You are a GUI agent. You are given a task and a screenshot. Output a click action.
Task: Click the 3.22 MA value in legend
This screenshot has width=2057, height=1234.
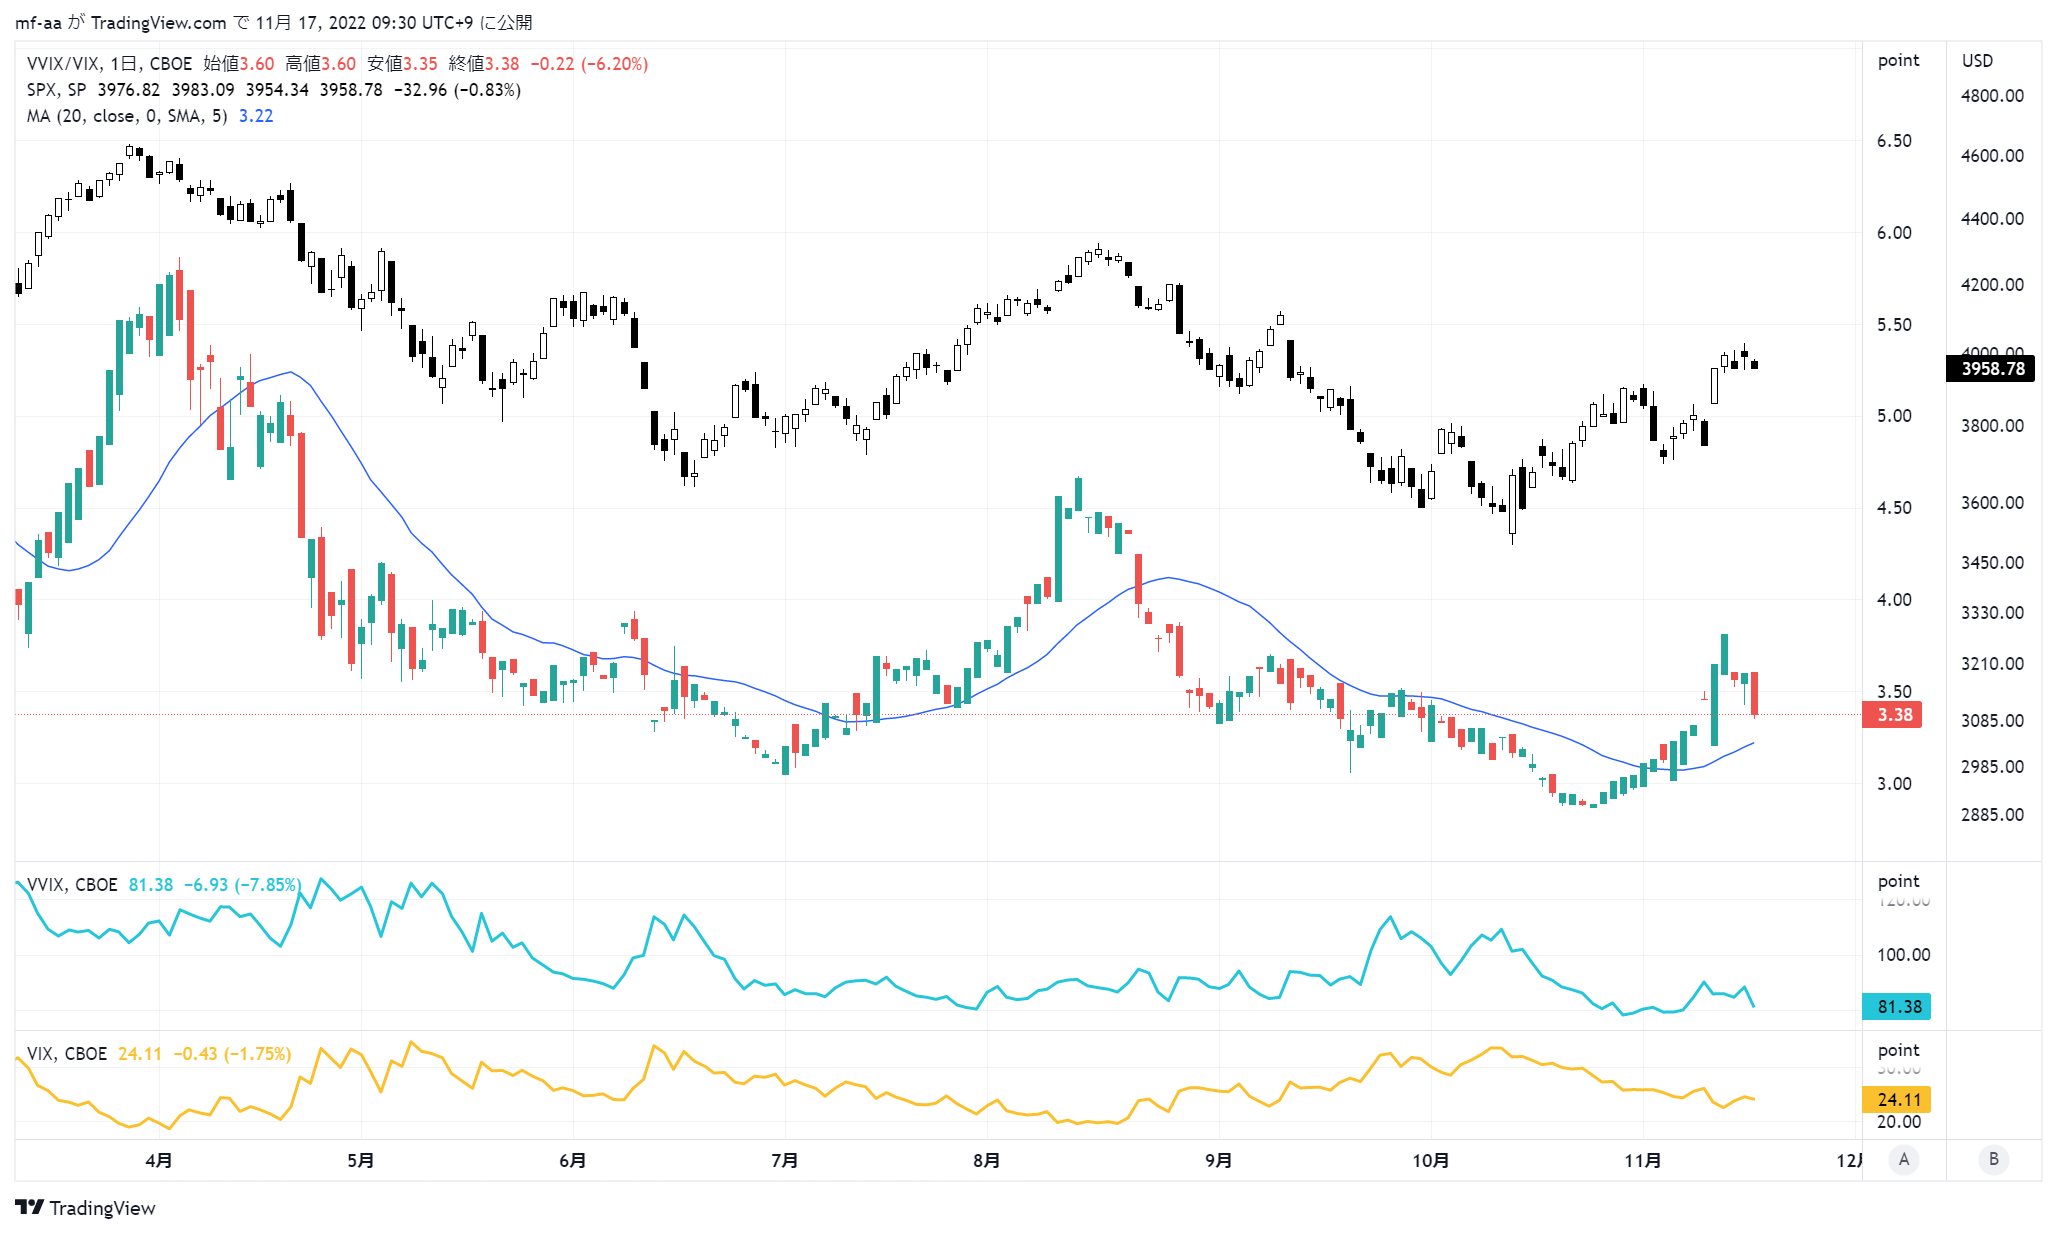pos(256,116)
